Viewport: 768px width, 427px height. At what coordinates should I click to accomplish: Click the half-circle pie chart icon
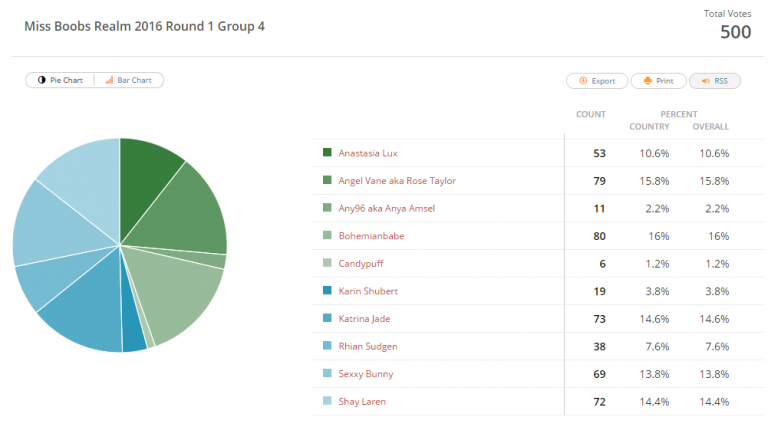[42, 80]
